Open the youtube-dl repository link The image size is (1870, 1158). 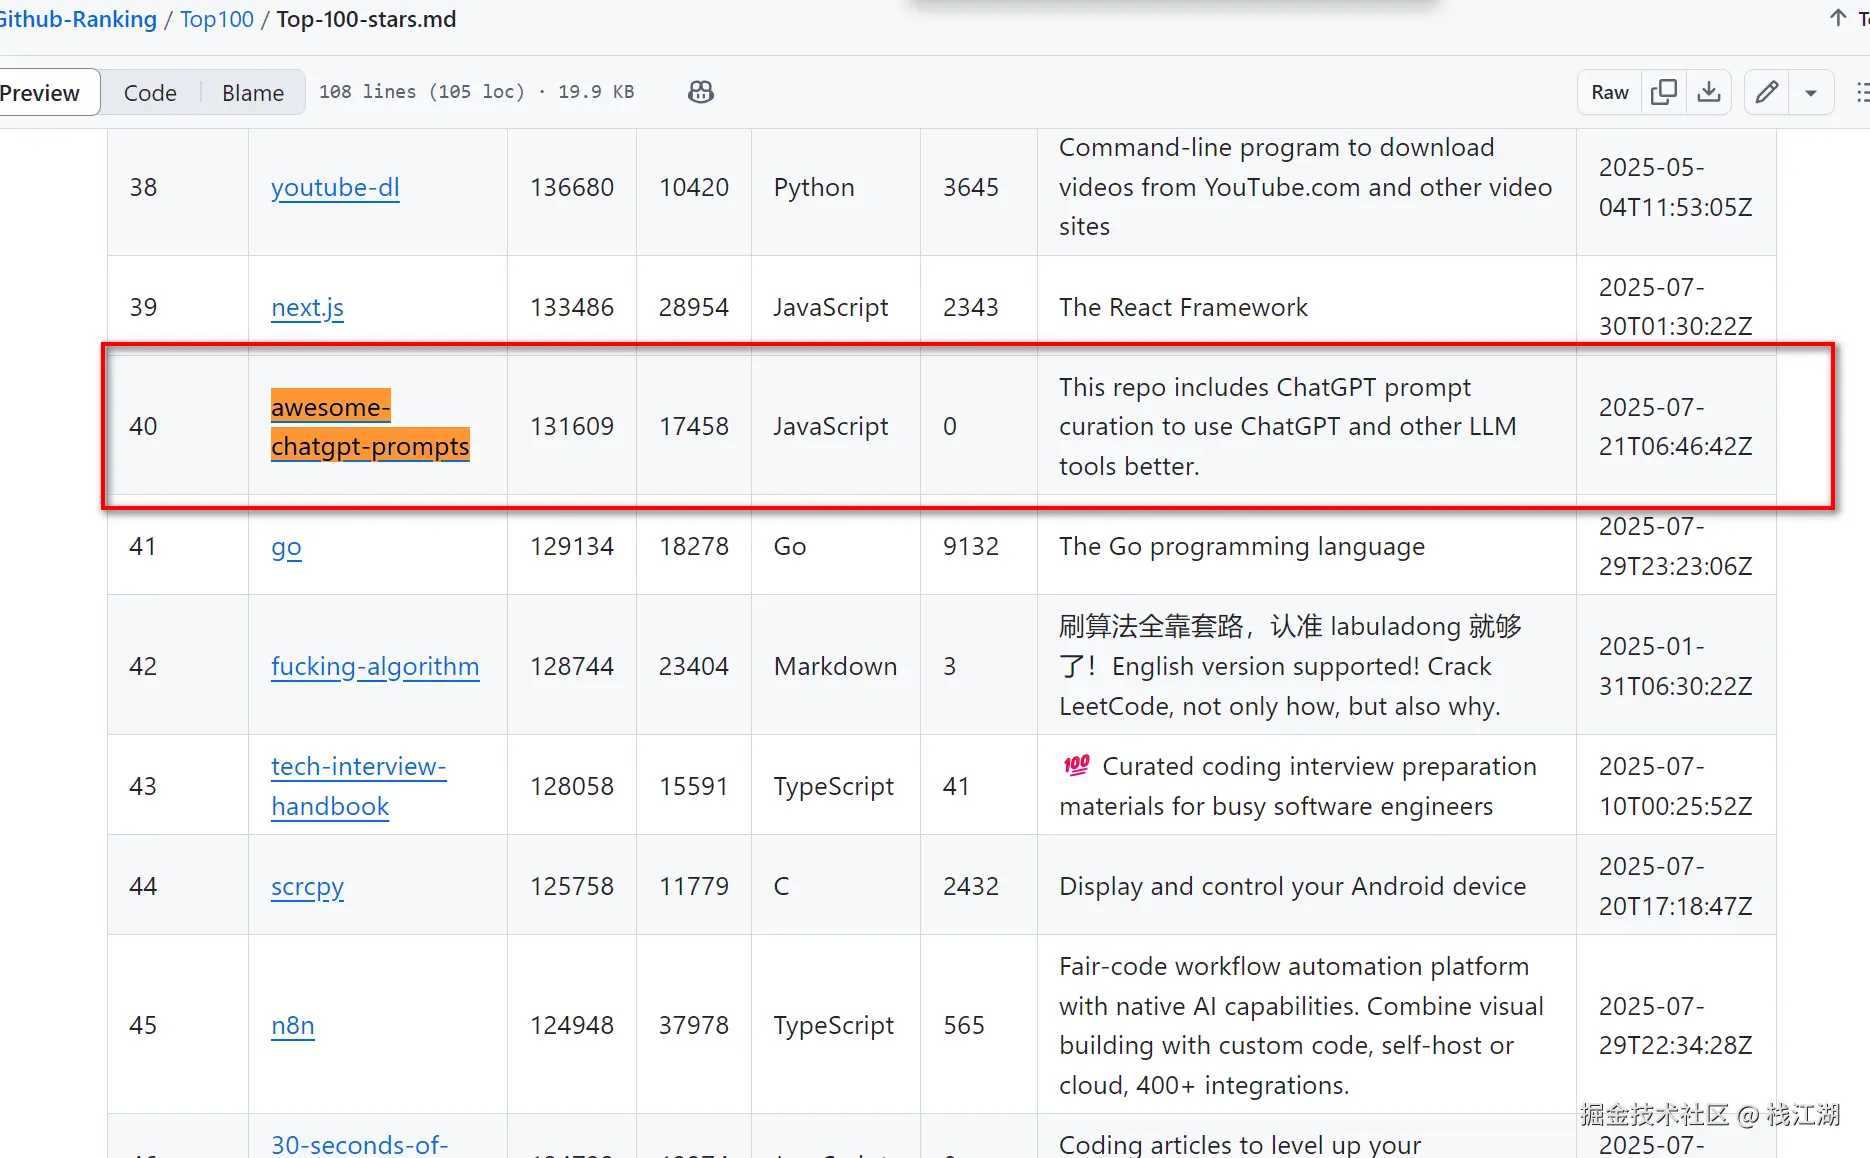[335, 187]
